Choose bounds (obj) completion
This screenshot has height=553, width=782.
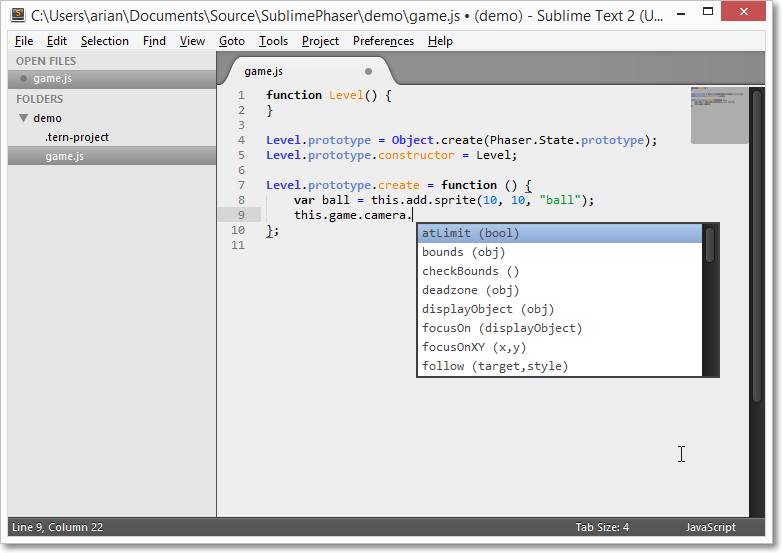point(560,252)
